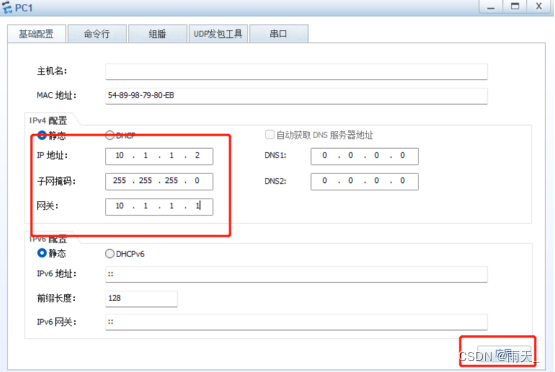The height and width of the screenshot is (372, 555).
Task: Click the PC1 window title icon
Action: [7, 7]
